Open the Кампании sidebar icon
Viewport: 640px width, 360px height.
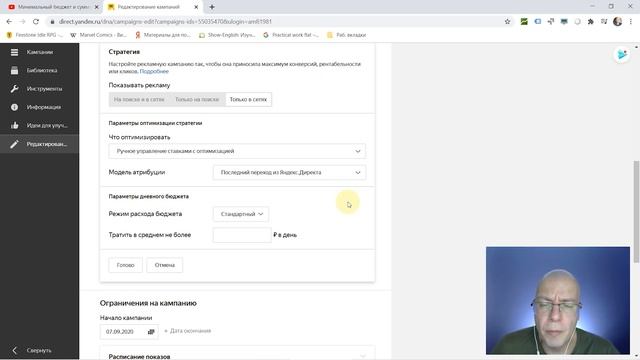tap(14, 52)
